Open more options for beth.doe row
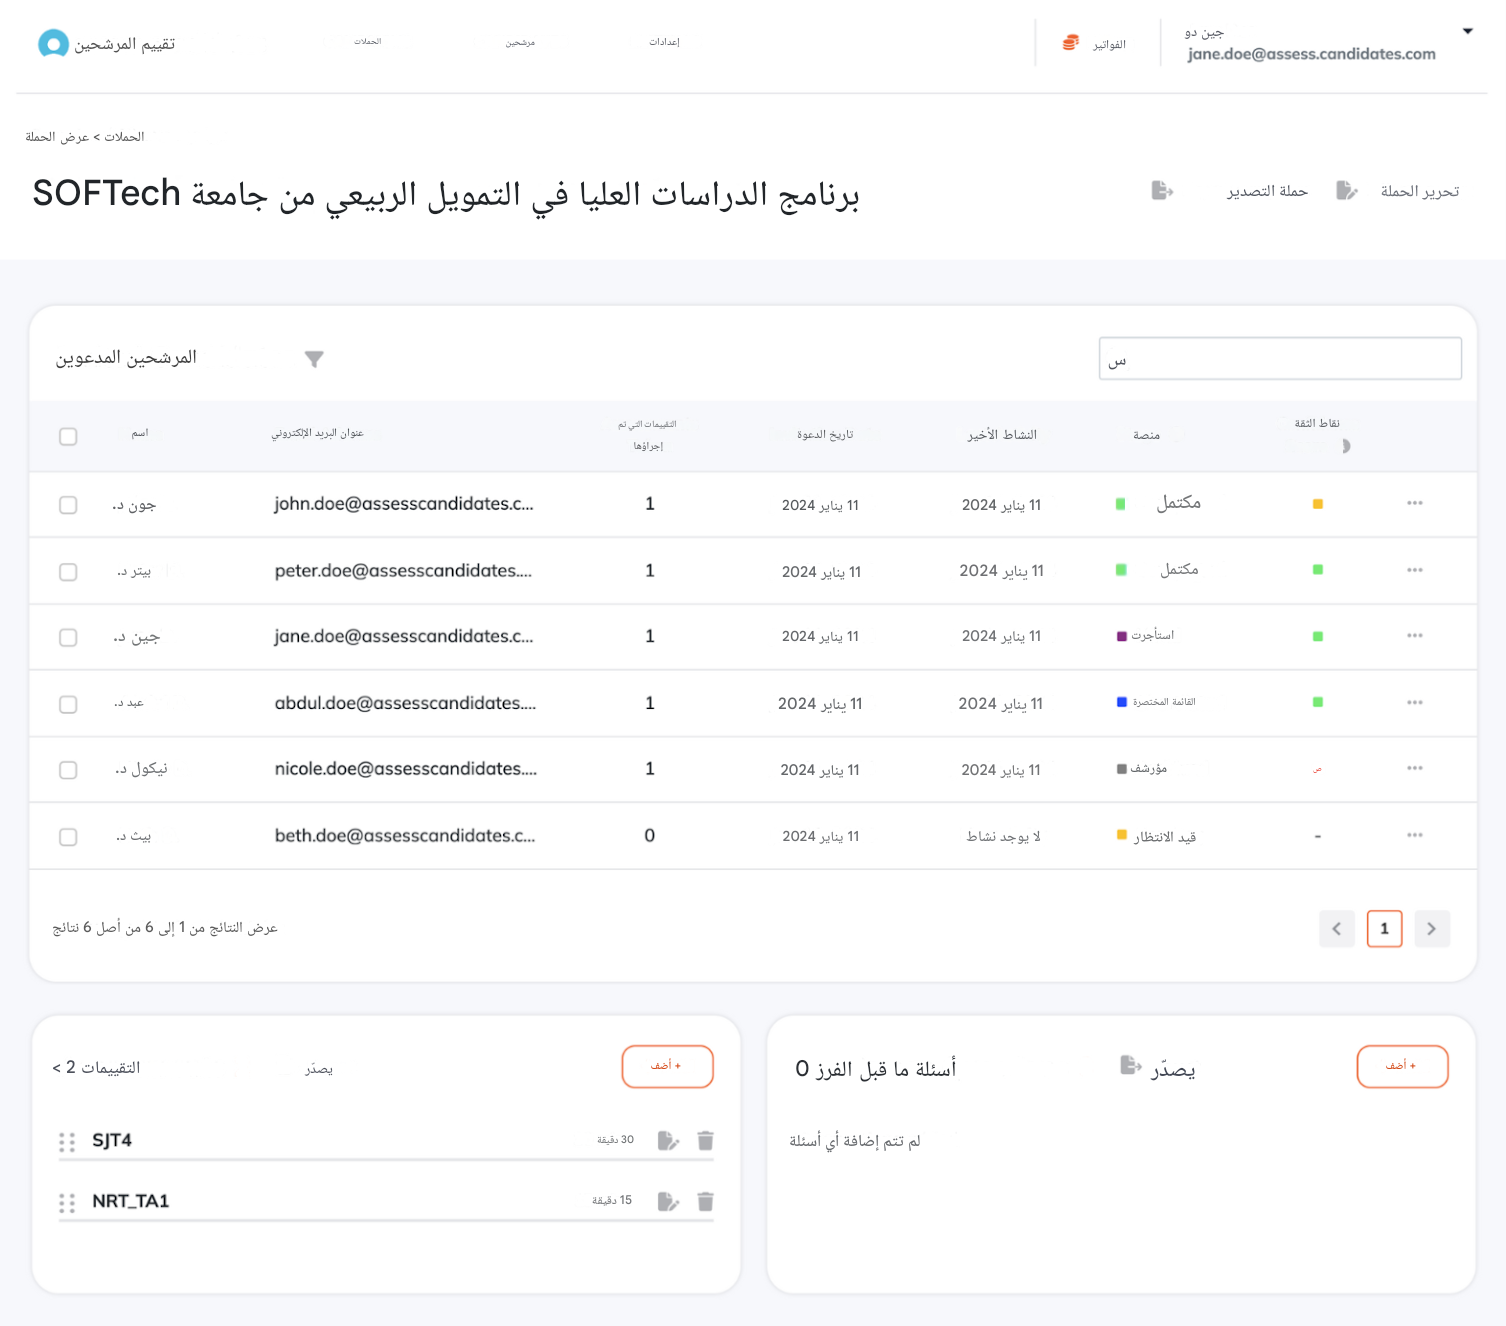 [1414, 835]
